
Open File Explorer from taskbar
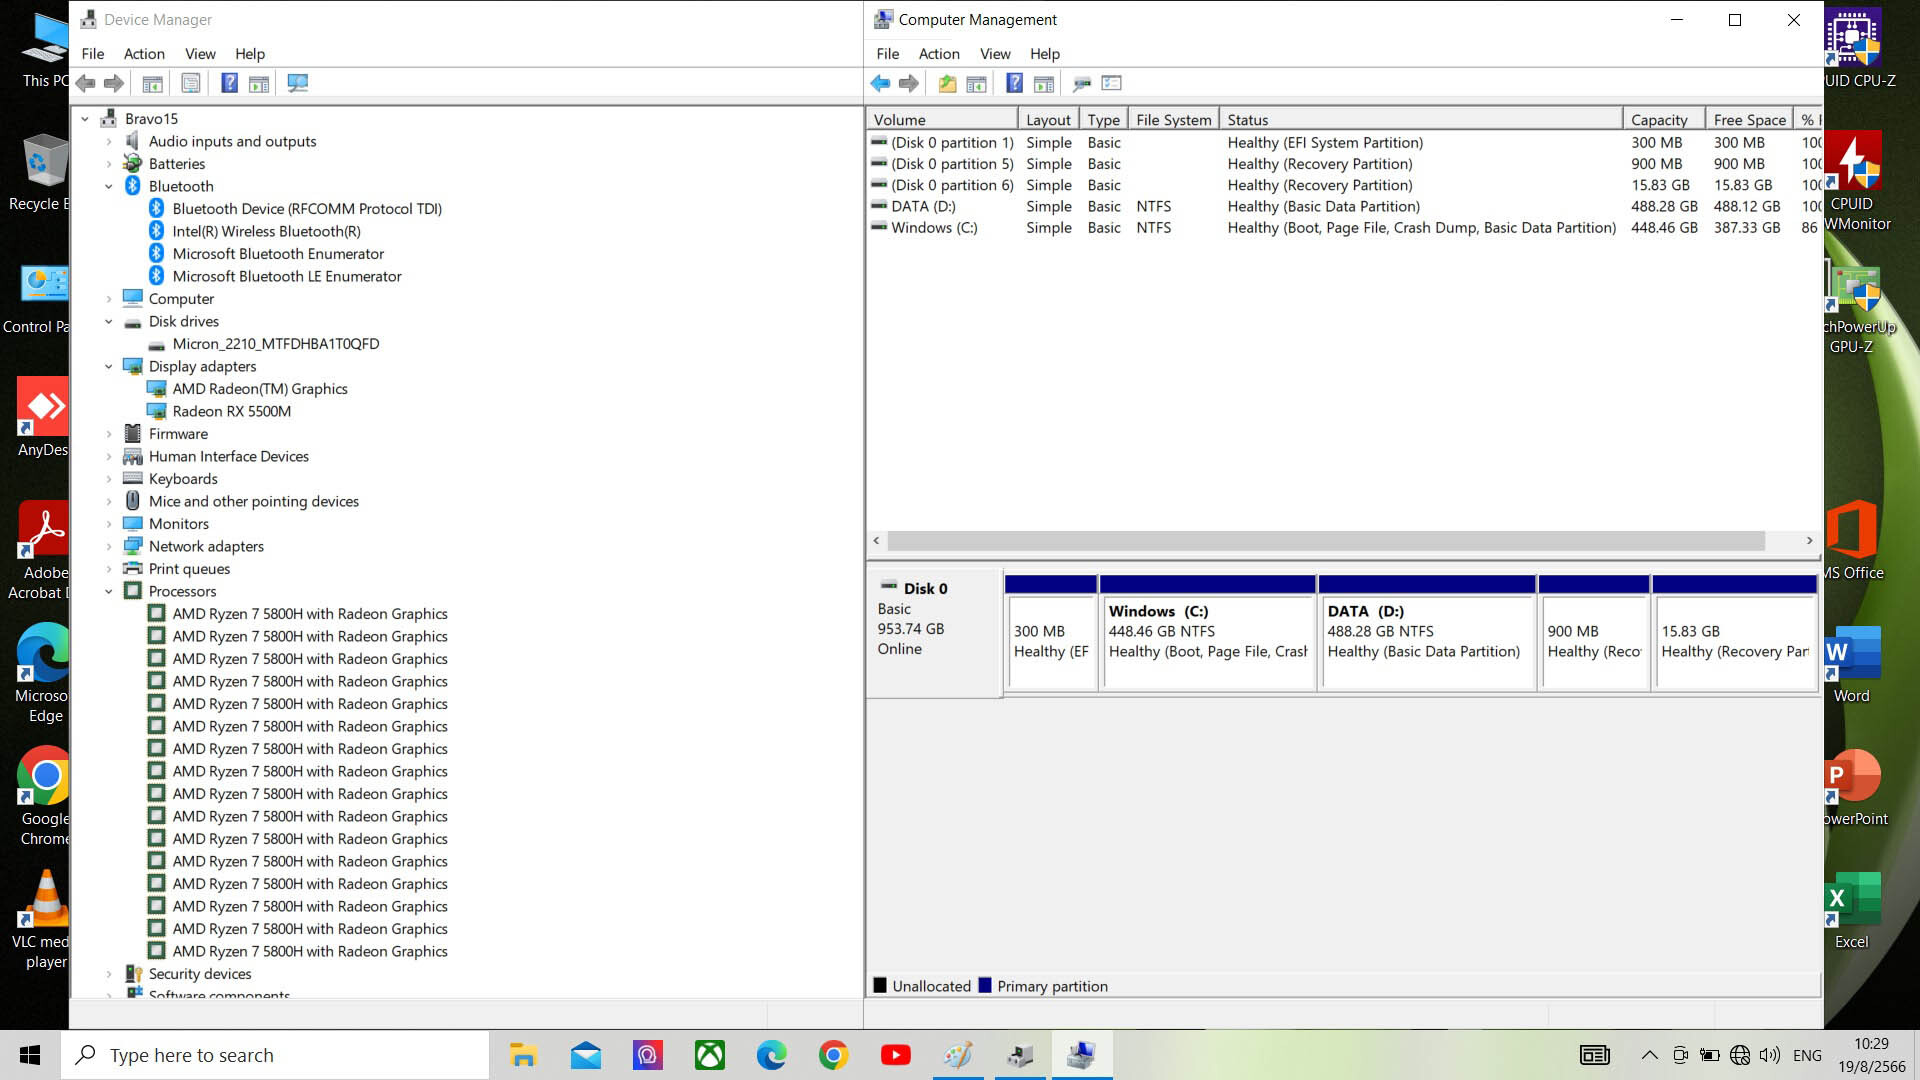(523, 1055)
